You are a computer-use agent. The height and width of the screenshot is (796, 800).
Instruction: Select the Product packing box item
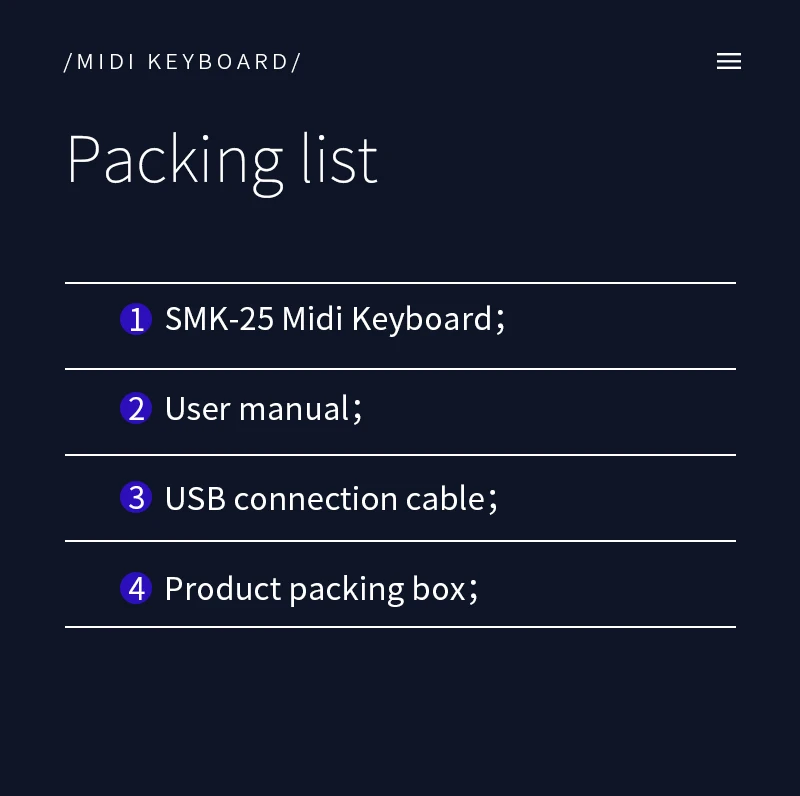pyautogui.click(x=315, y=588)
